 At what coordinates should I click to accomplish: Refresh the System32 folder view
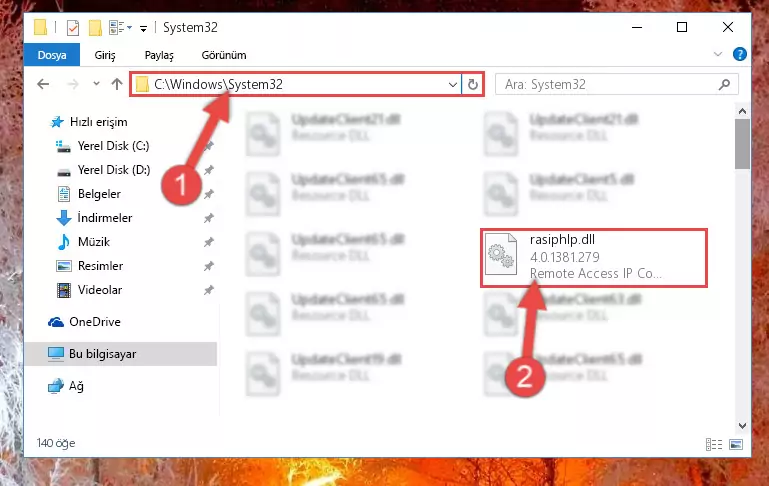coord(473,84)
